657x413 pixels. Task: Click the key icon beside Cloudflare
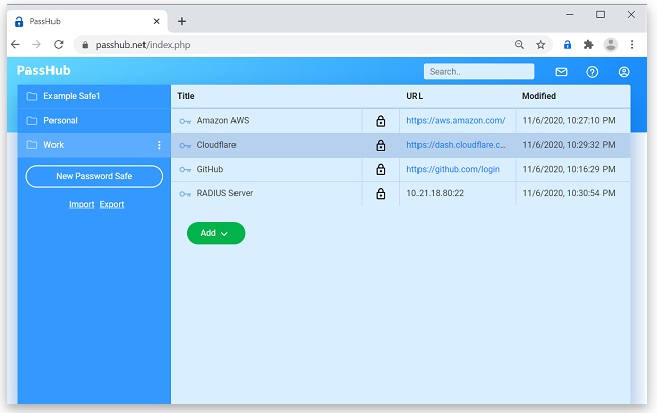(185, 146)
